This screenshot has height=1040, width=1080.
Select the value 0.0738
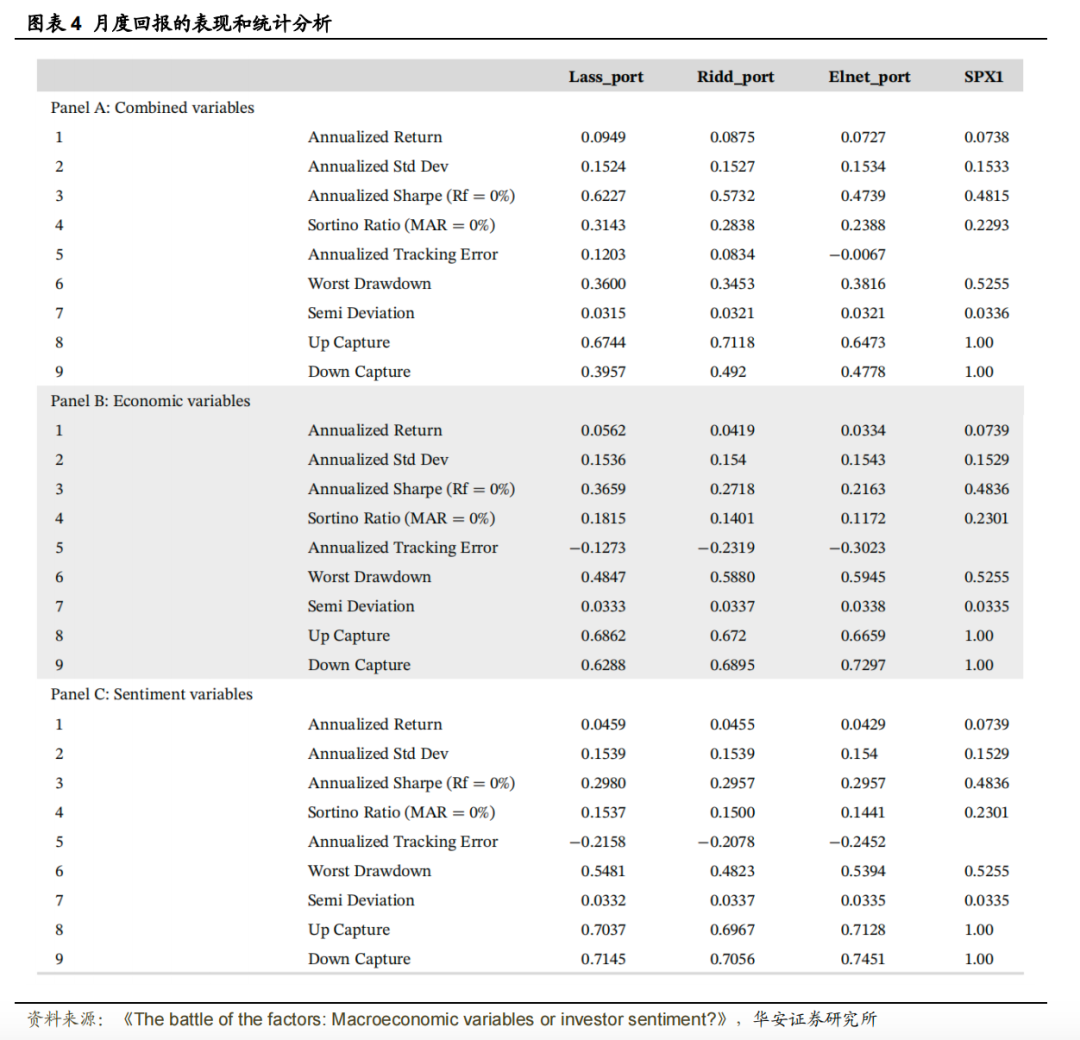coord(986,137)
